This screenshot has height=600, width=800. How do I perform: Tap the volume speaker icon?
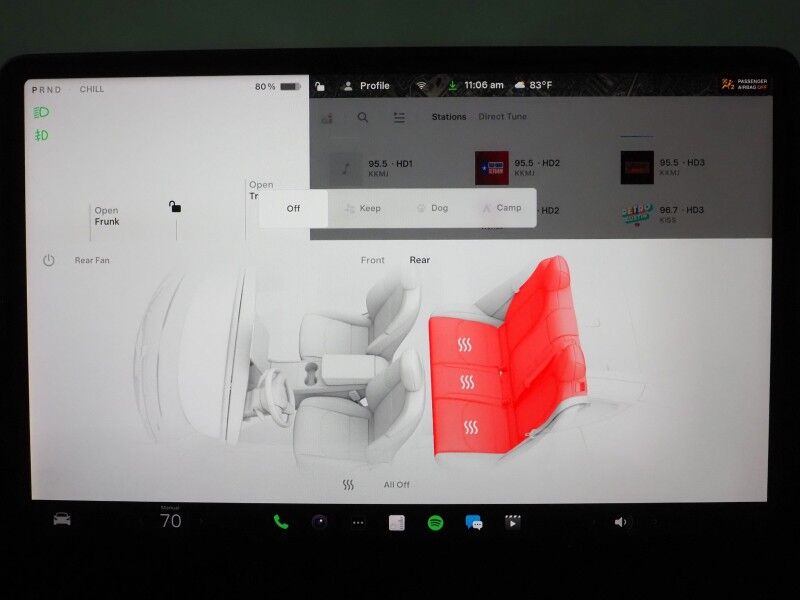(621, 522)
